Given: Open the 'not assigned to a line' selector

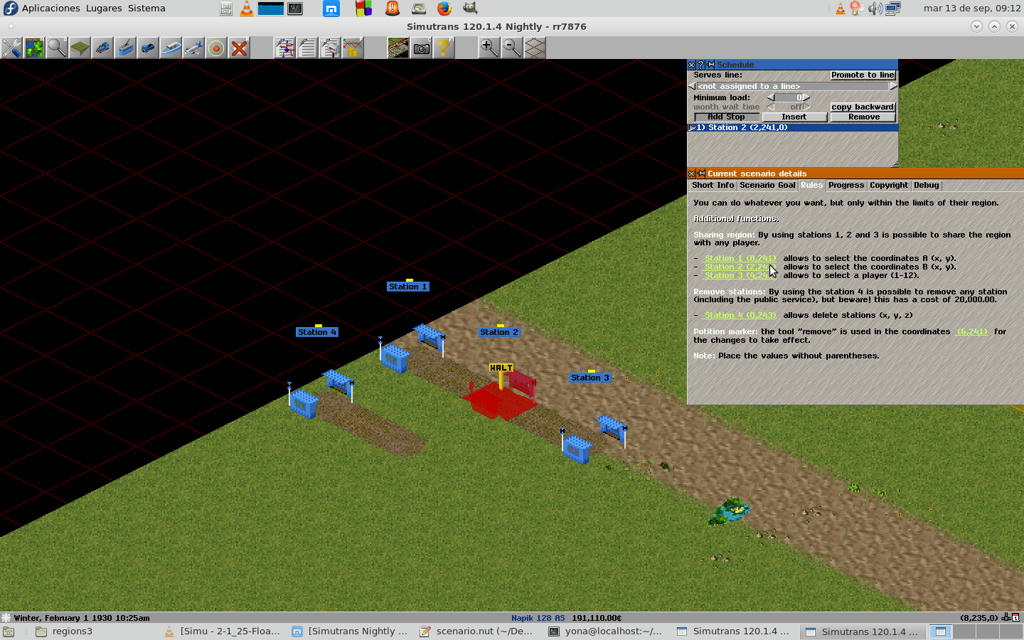Looking at the screenshot, I should pos(792,86).
